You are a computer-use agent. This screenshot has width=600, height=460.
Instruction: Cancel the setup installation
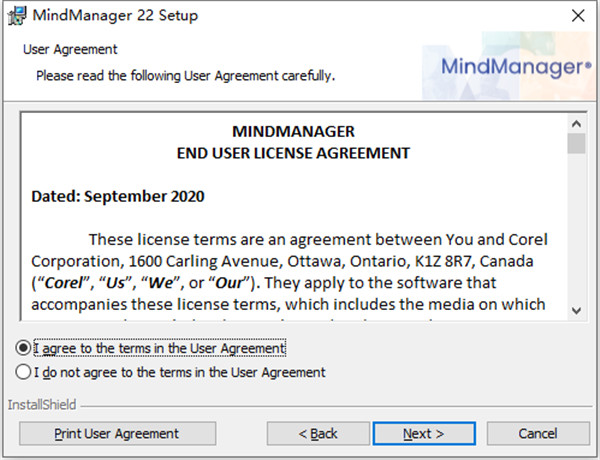pos(538,434)
